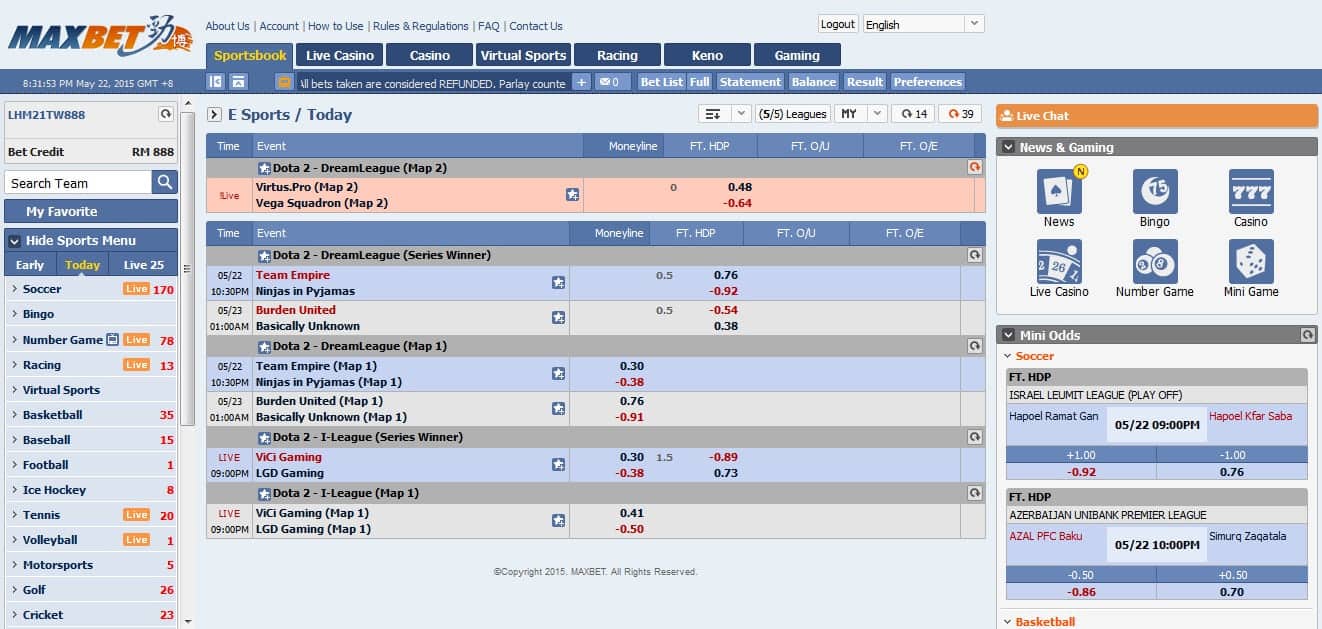Select the Gaming tab
Viewport: 1322px width, 629px height.
click(x=797, y=55)
